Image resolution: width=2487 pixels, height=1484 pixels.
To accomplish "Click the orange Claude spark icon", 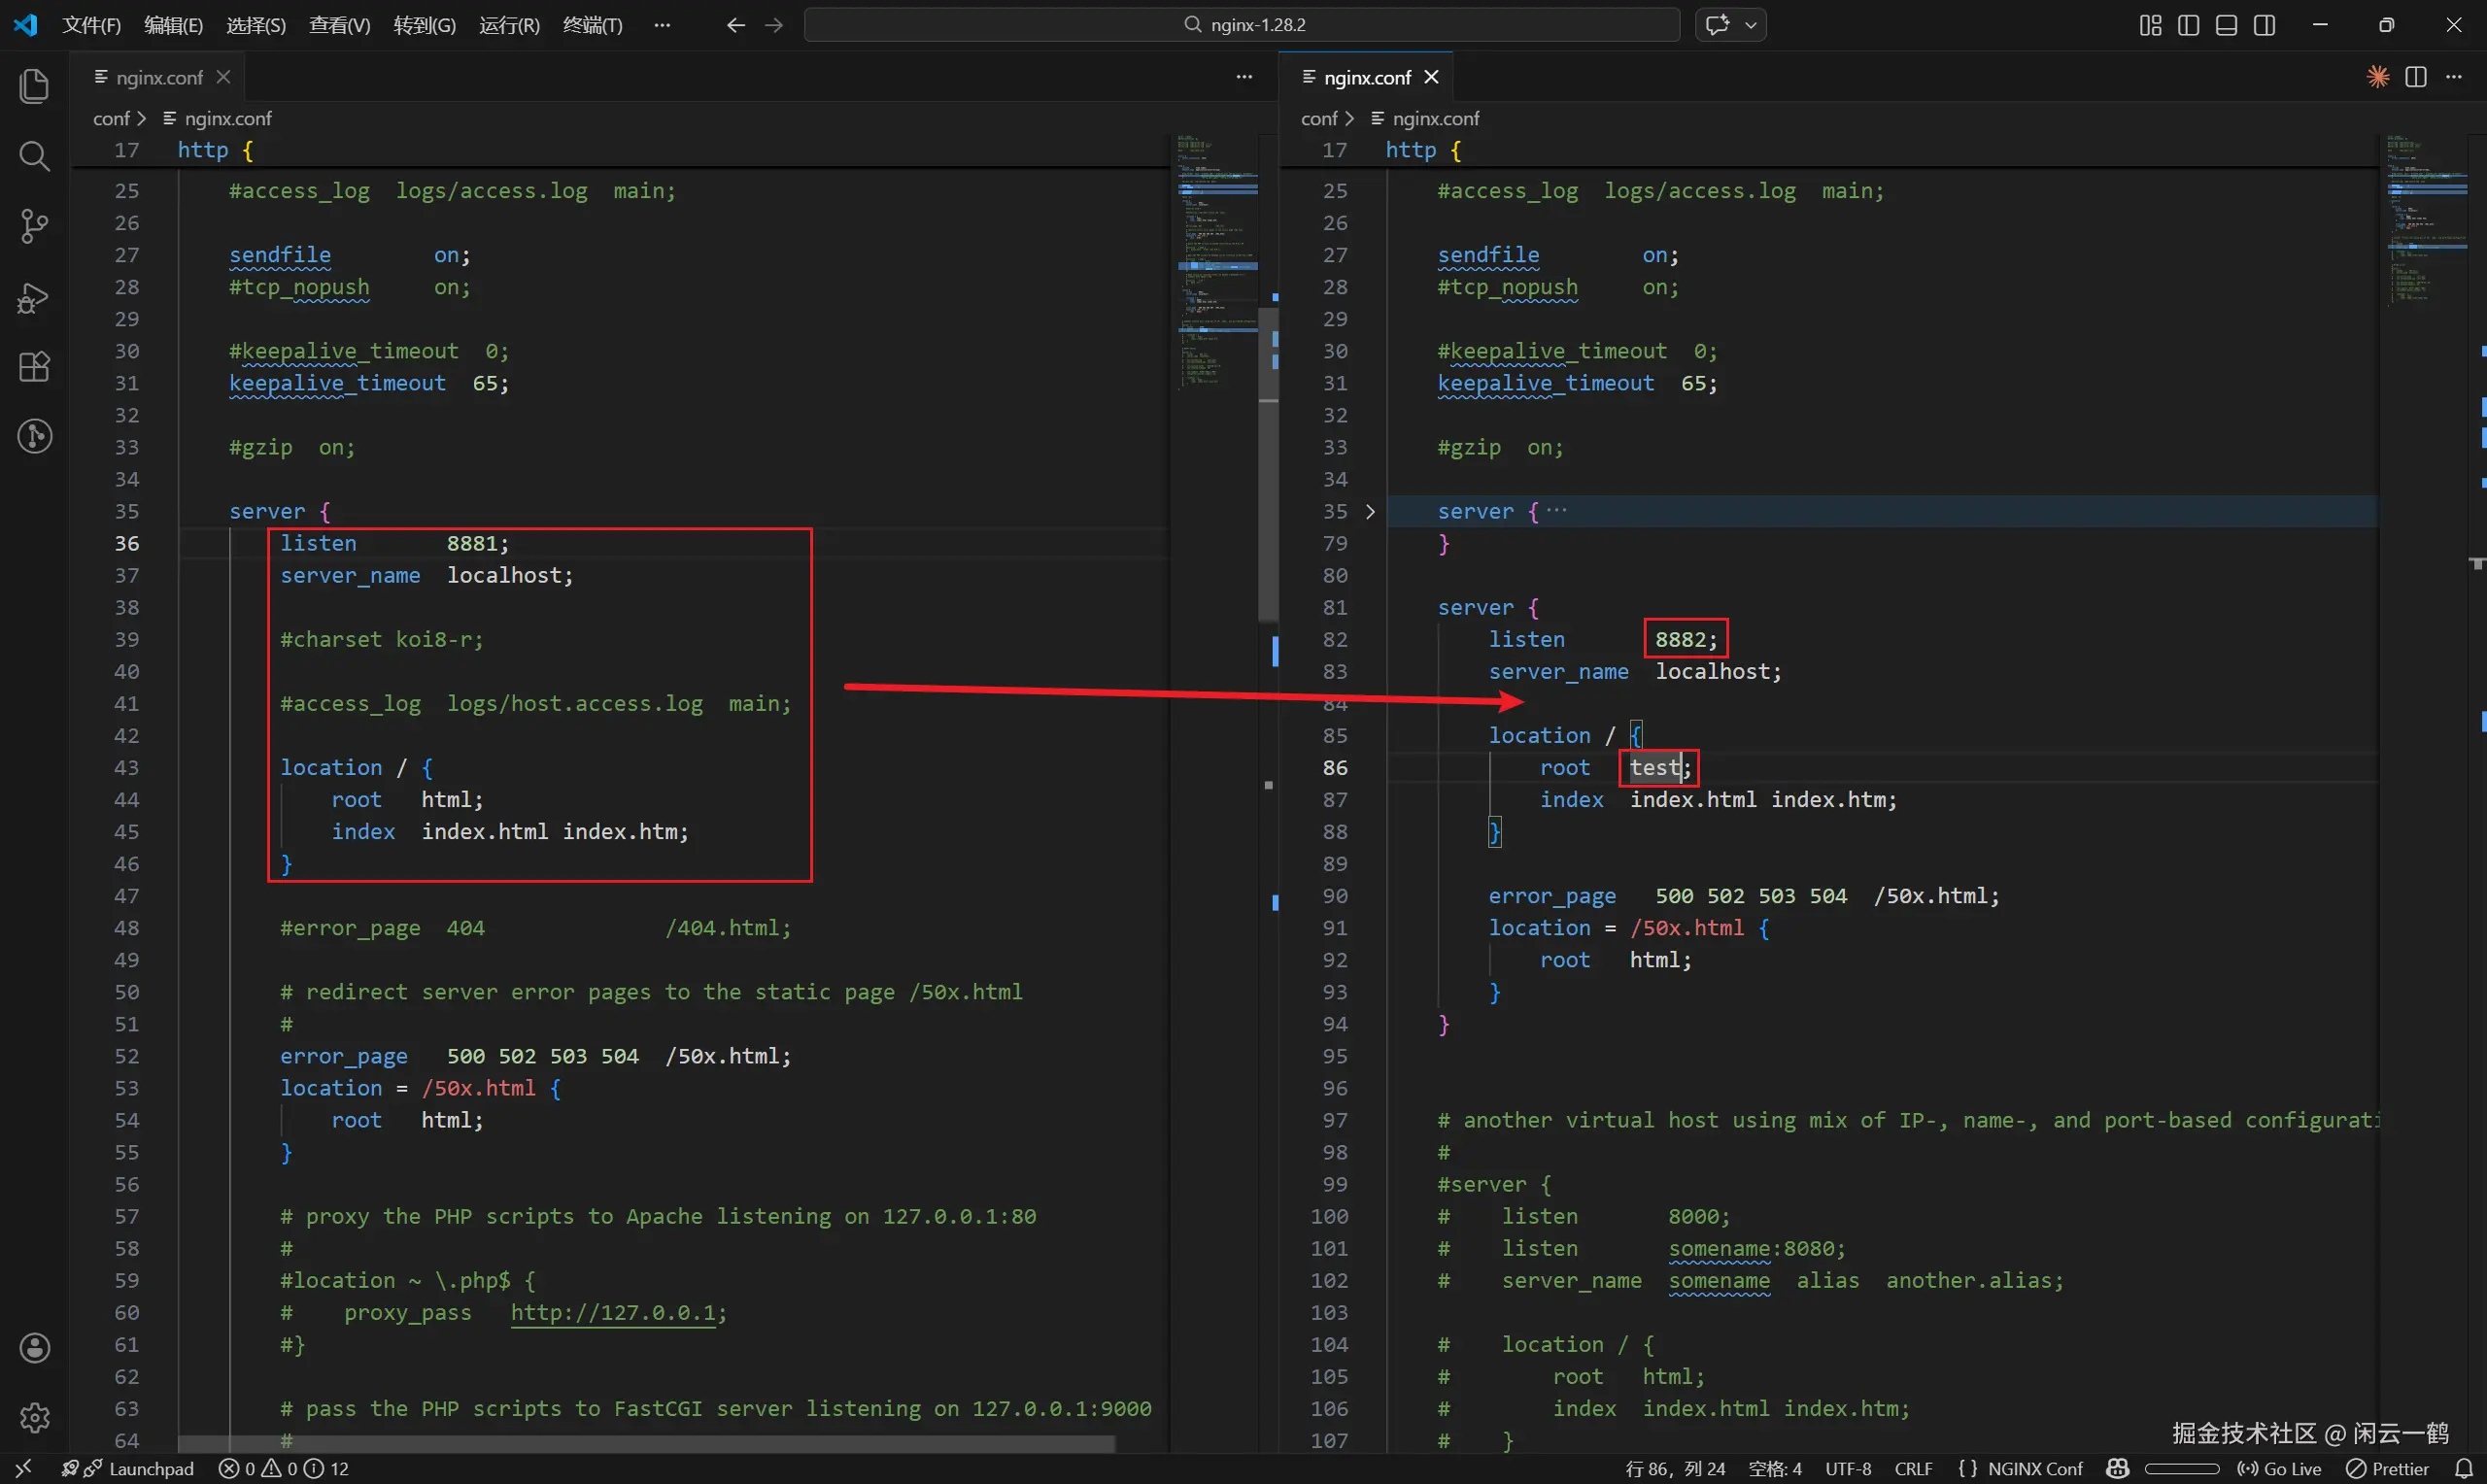I will 2377,77.
